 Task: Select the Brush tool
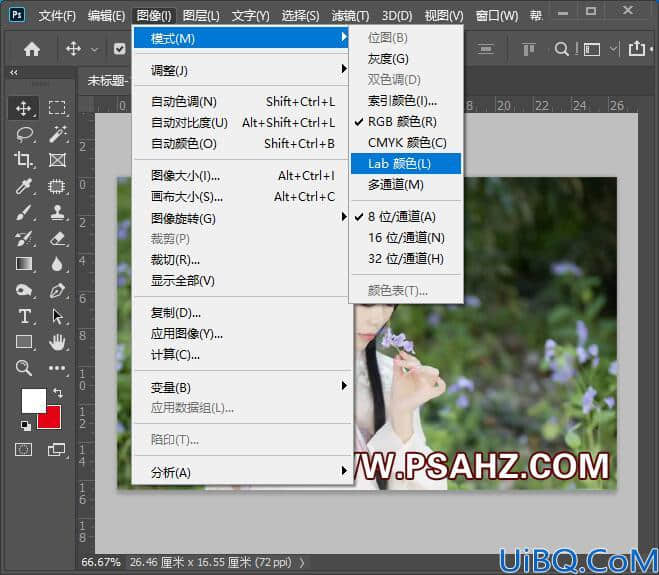pyautogui.click(x=24, y=213)
